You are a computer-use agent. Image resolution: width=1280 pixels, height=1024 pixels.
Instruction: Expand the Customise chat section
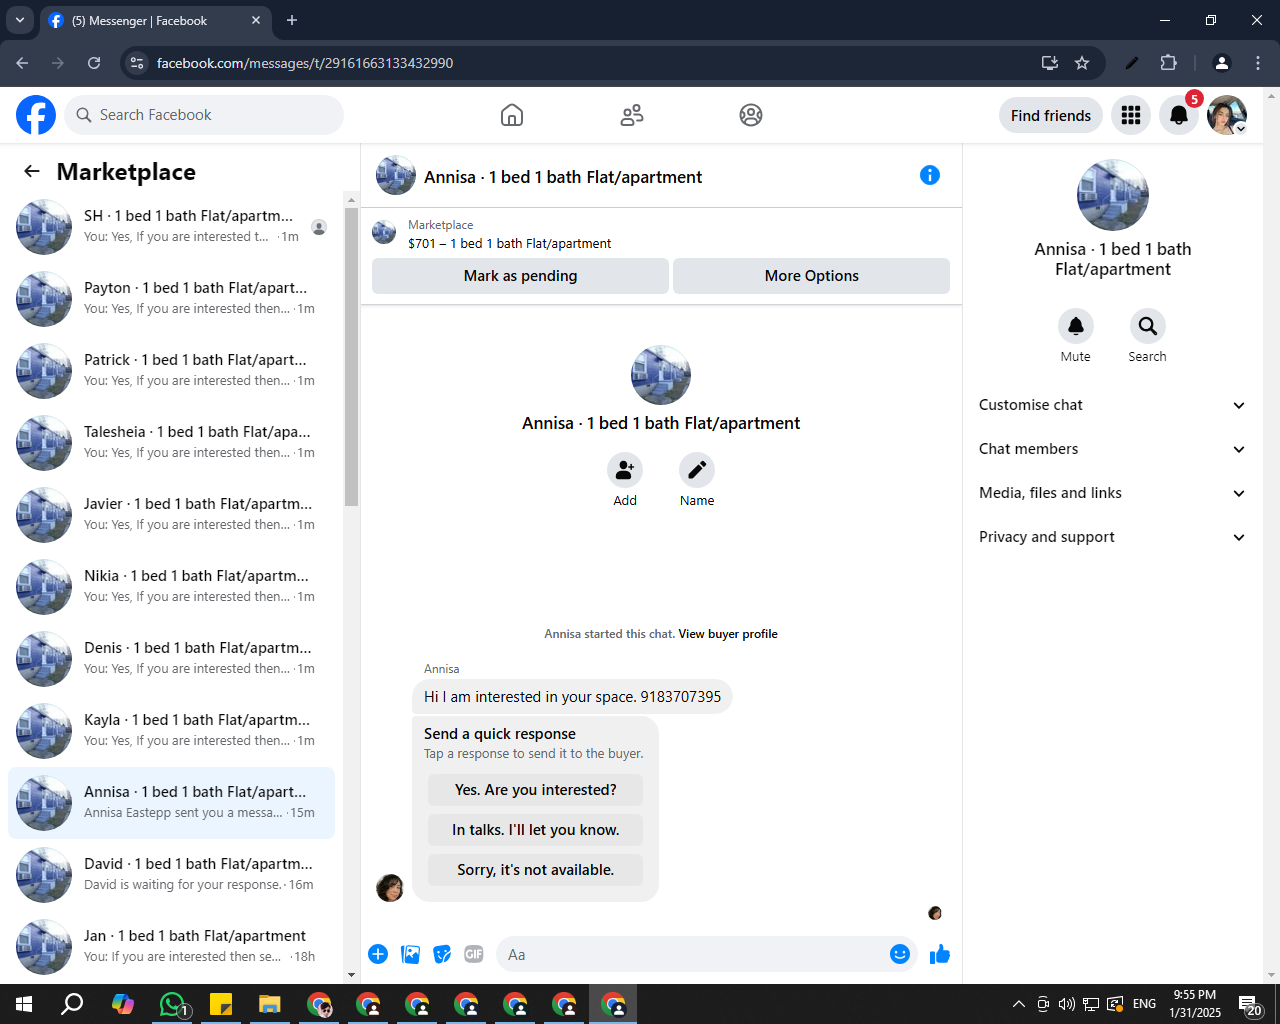pos(1113,405)
